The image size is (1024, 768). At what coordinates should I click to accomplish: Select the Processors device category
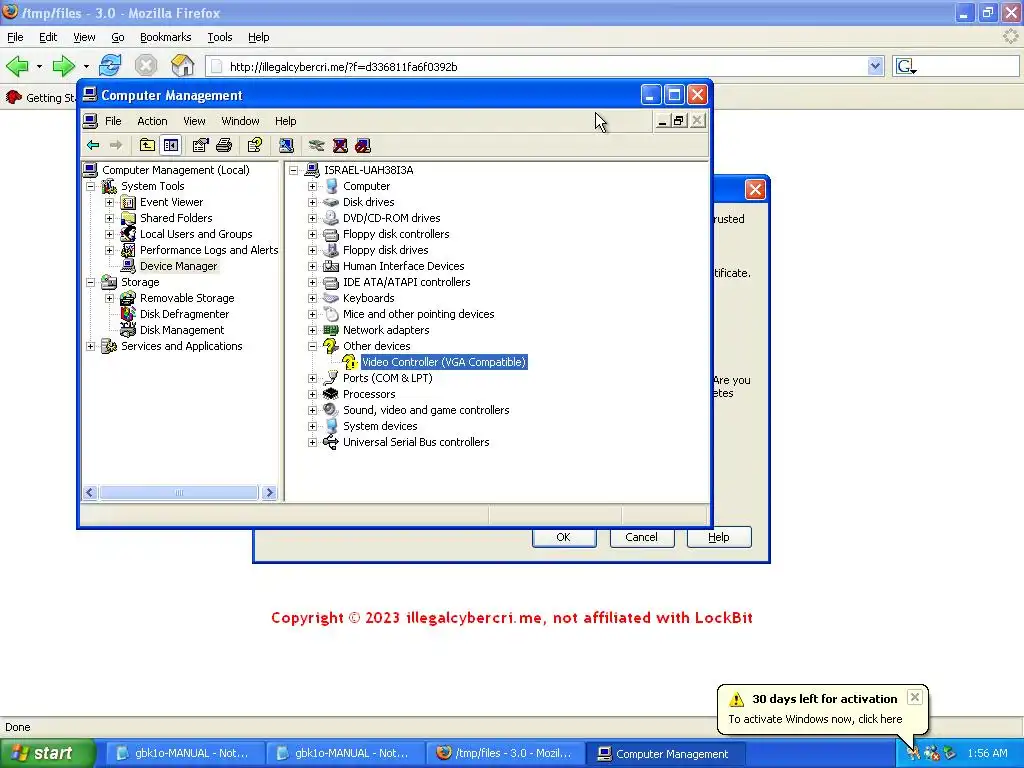click(x=369, y=394)
